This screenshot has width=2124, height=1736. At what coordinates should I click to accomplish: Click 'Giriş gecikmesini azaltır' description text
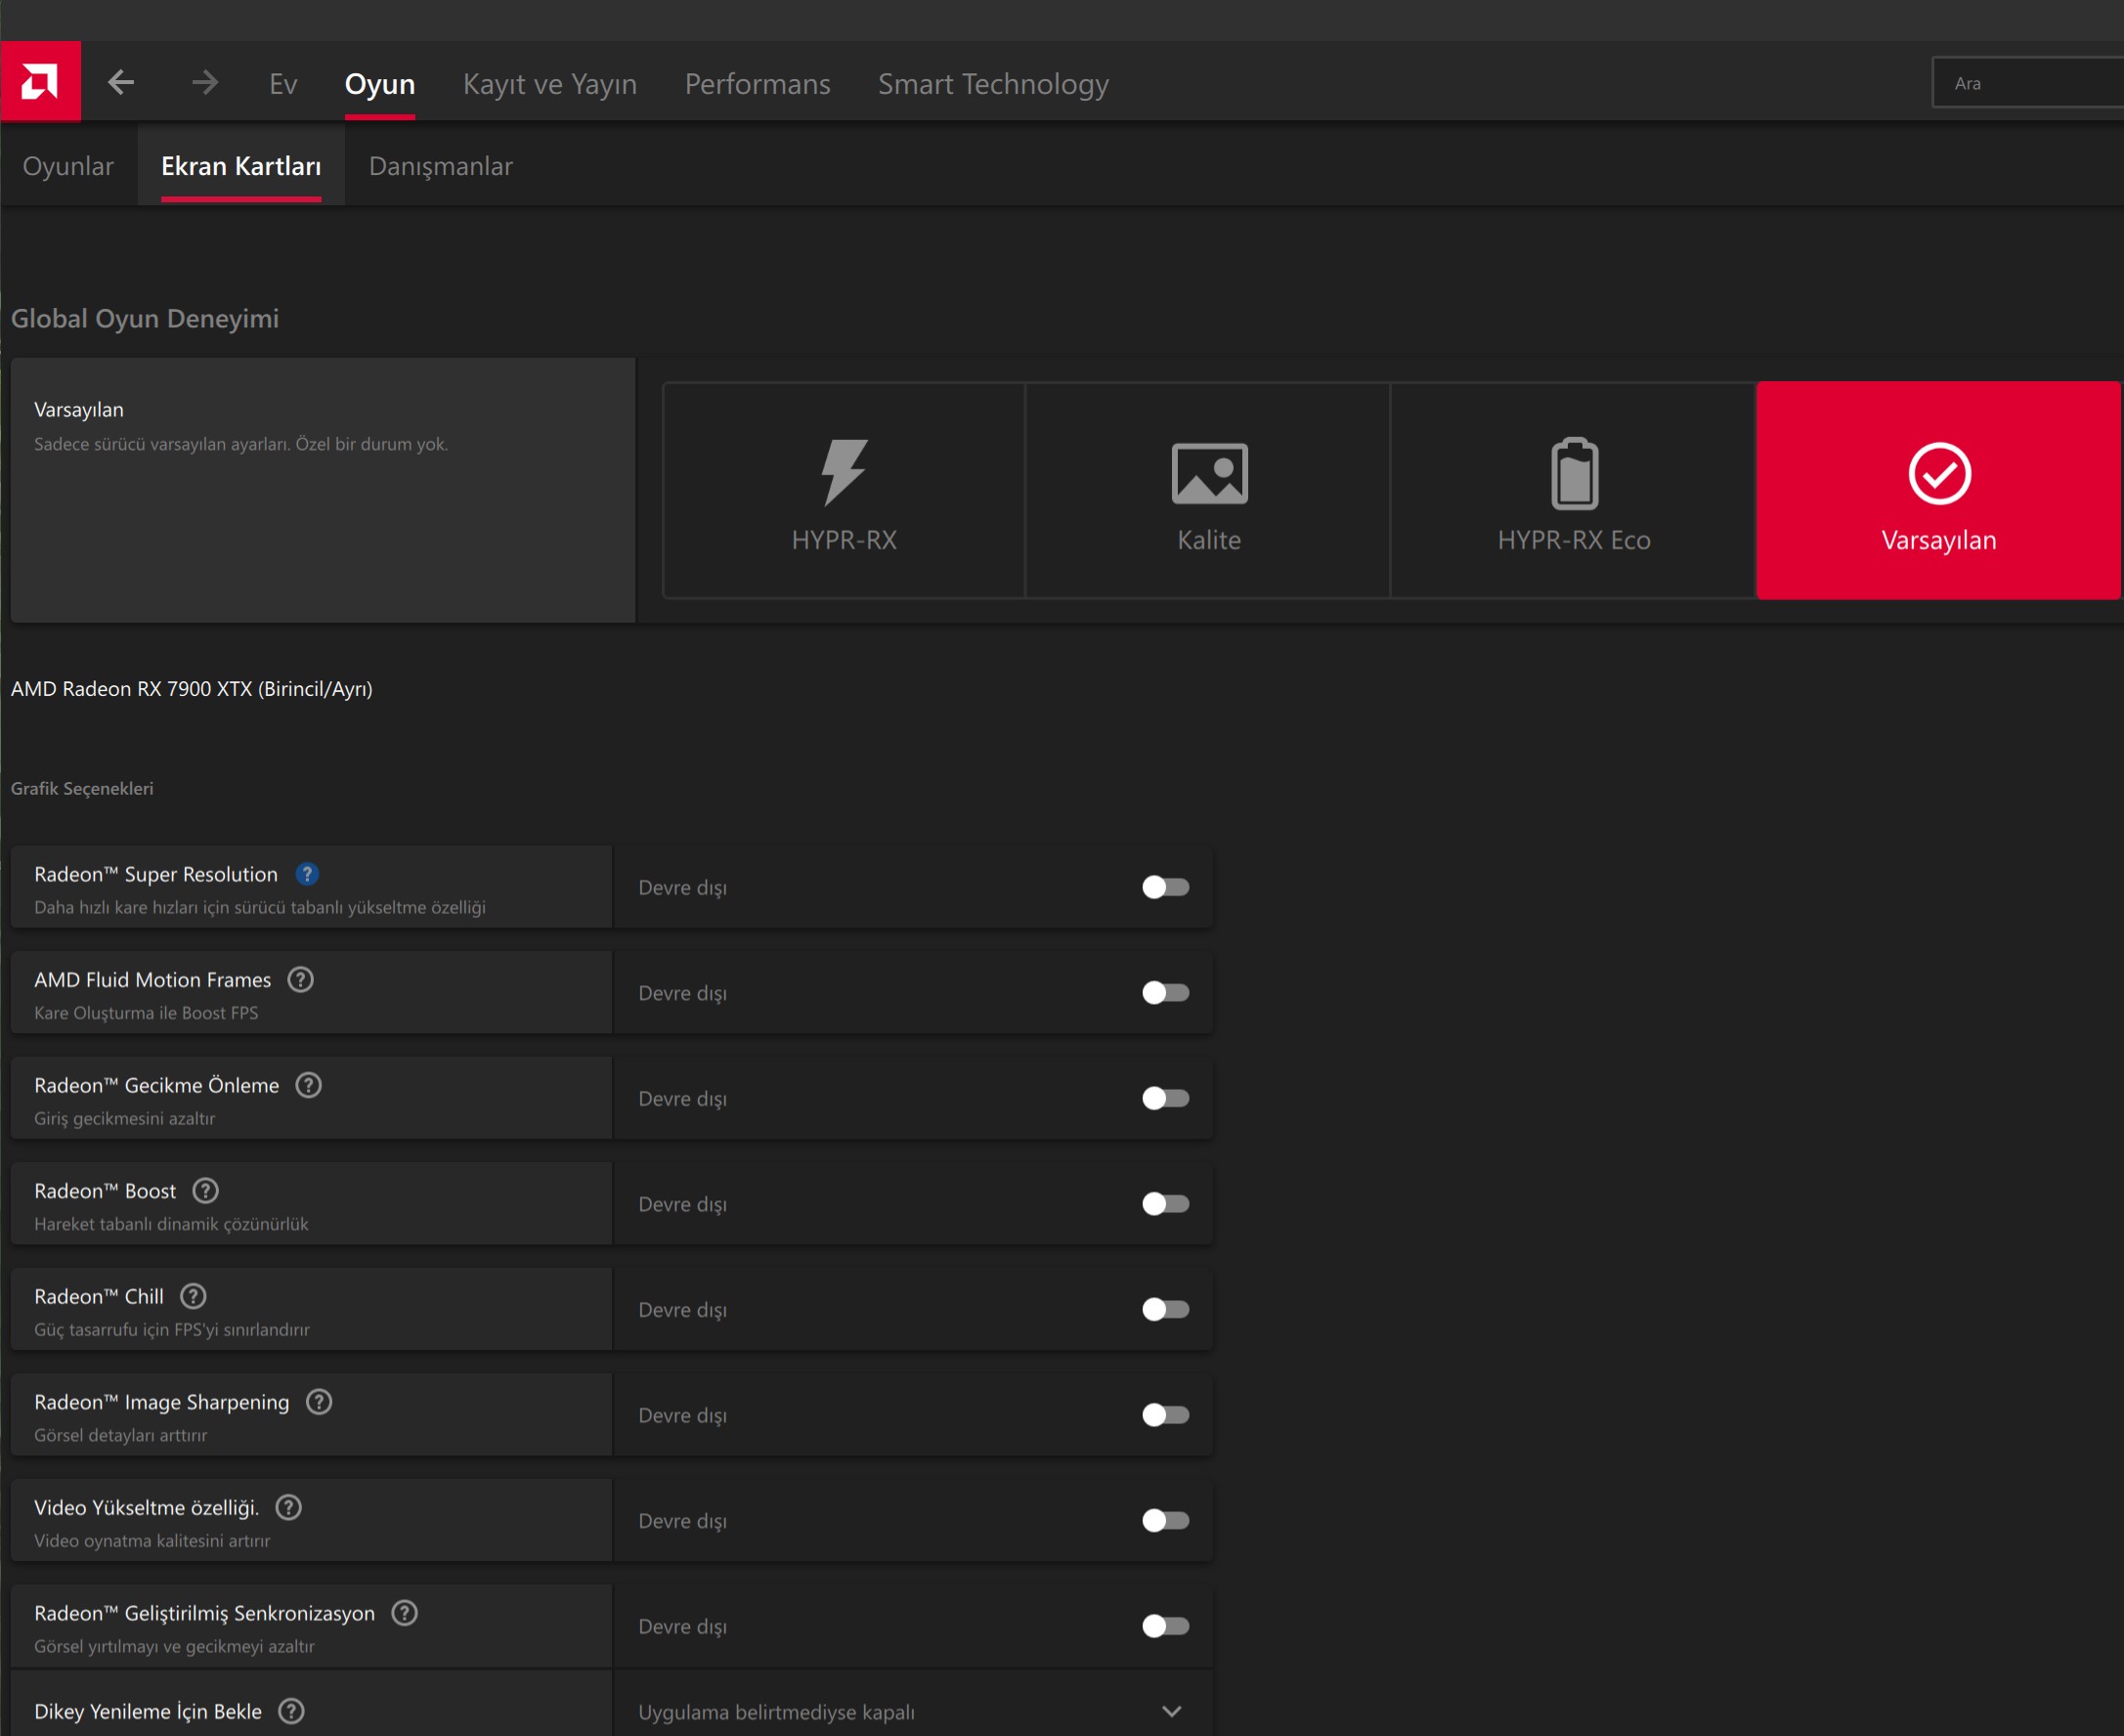pyautogui.click(x=125, y=1118)
